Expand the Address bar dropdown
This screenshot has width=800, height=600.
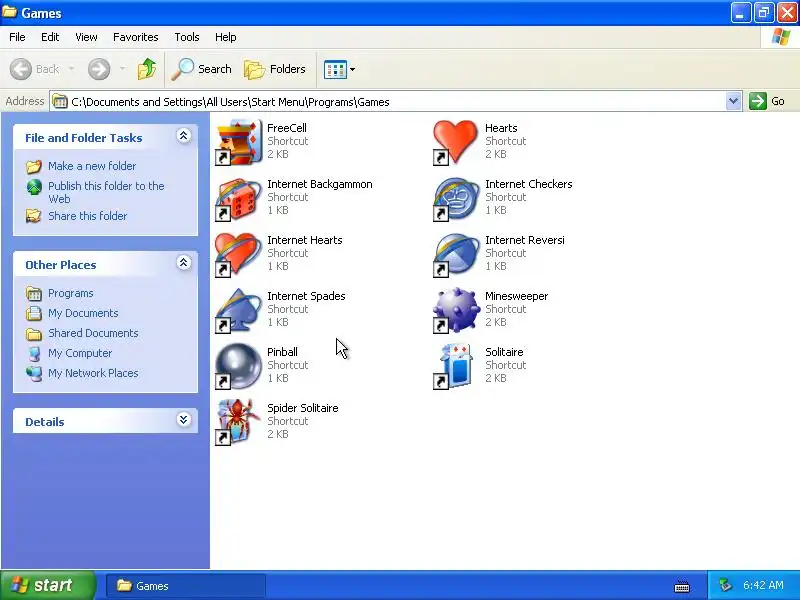[x=733, y=101]
